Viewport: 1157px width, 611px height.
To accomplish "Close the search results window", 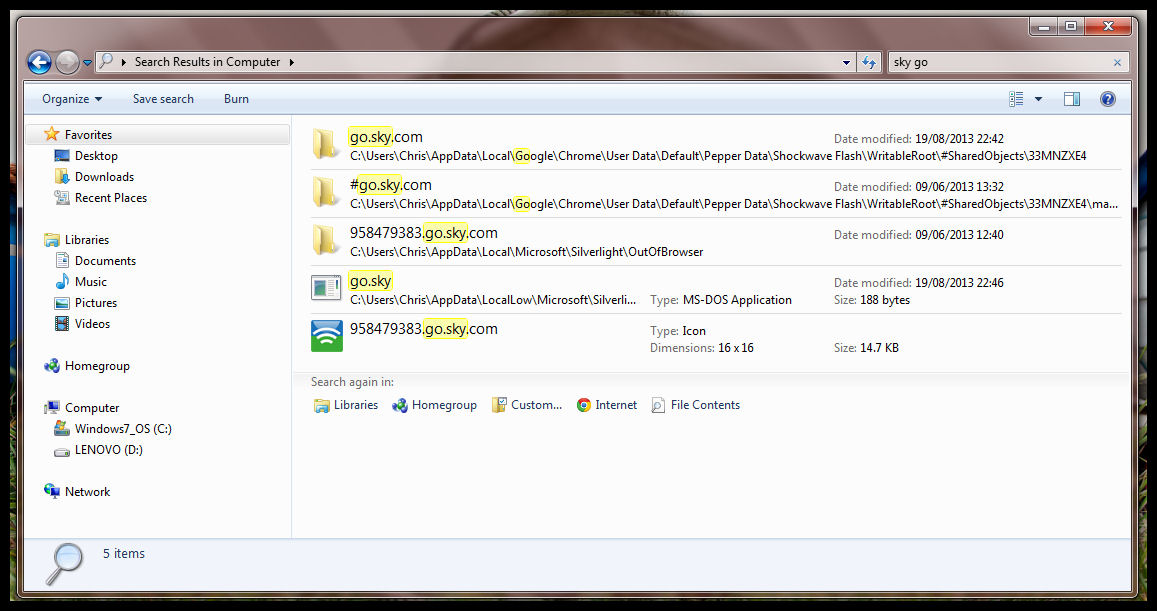I will click(1108, 27).
